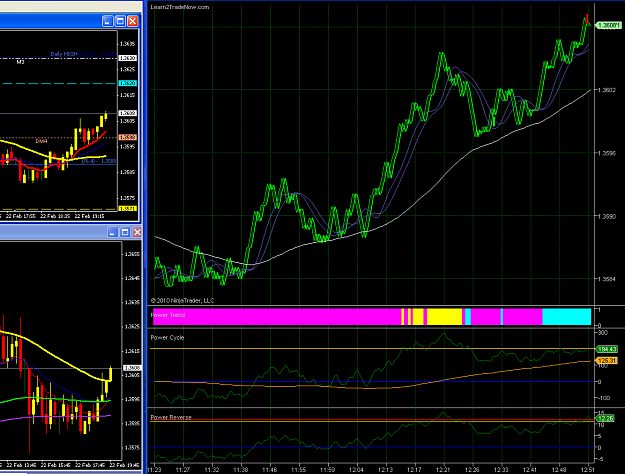Screen dimensions: 625x474
Task: Close the lower left chart window
Action: click(137, 232)
